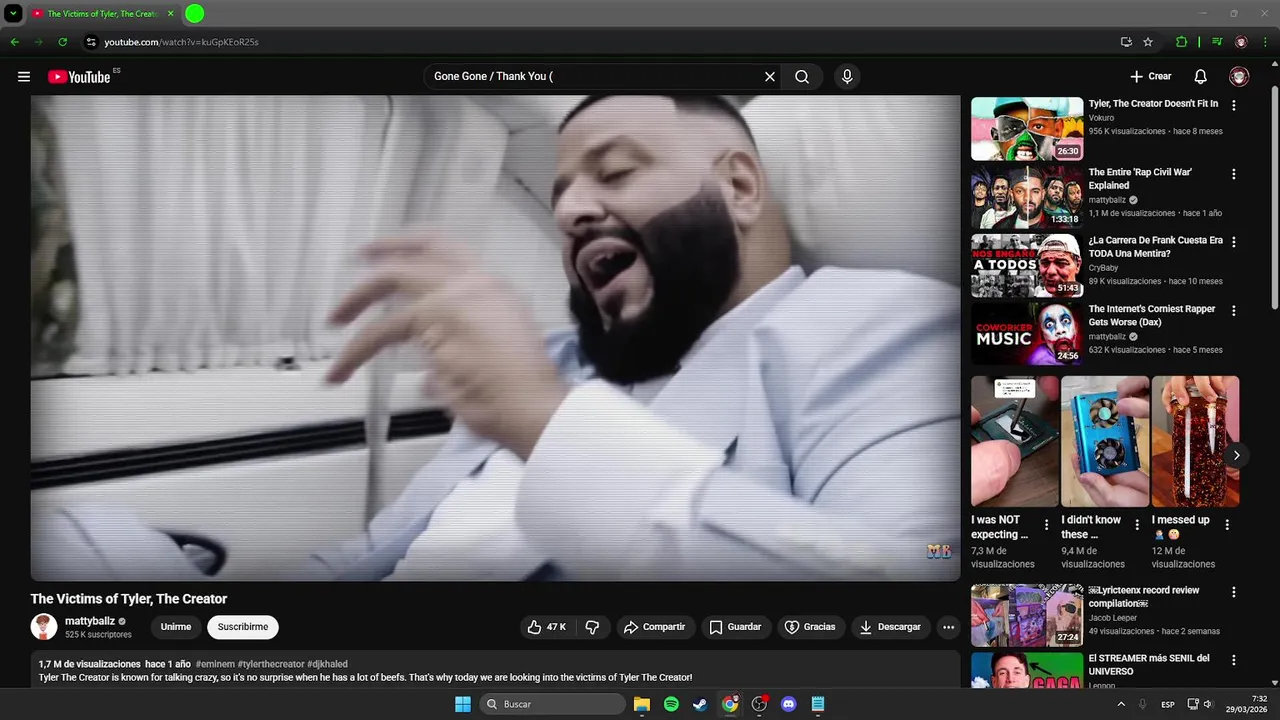Image resolution: width=1280 pixels, height=720 pixels.
Task: Go to the YouTube home logo
Action: pyautogui.click(x=79, y=77)
